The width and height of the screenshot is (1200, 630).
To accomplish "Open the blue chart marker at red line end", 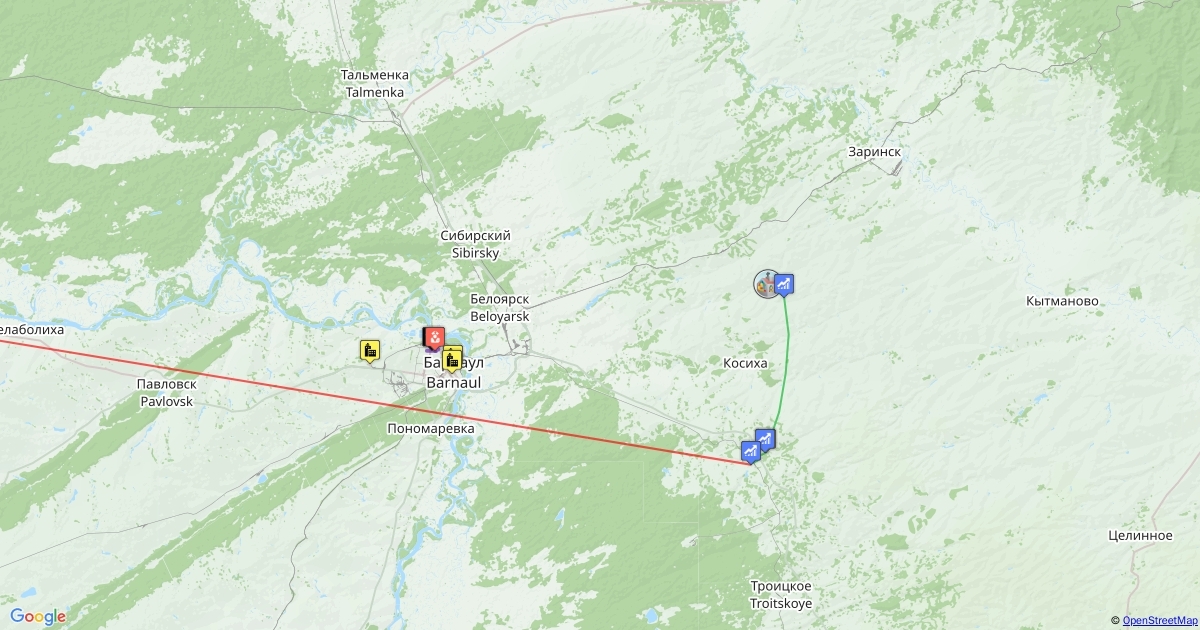I will (x=750, y=452).
